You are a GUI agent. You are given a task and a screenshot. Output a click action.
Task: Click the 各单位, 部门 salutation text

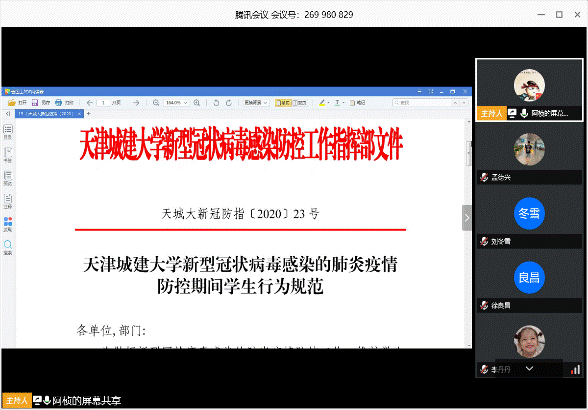click(111, 330)
